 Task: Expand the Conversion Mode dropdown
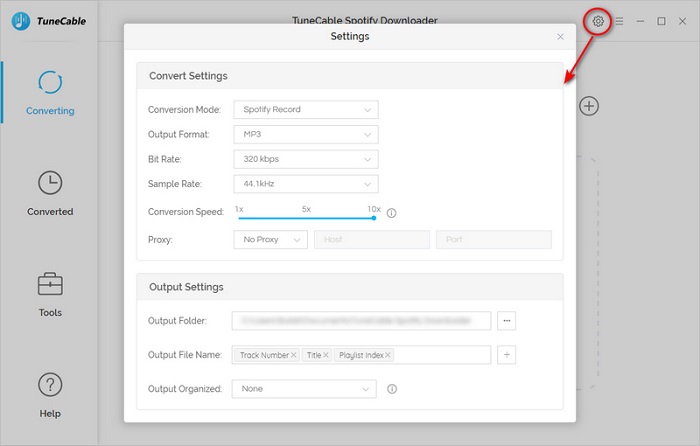(306, 109)
